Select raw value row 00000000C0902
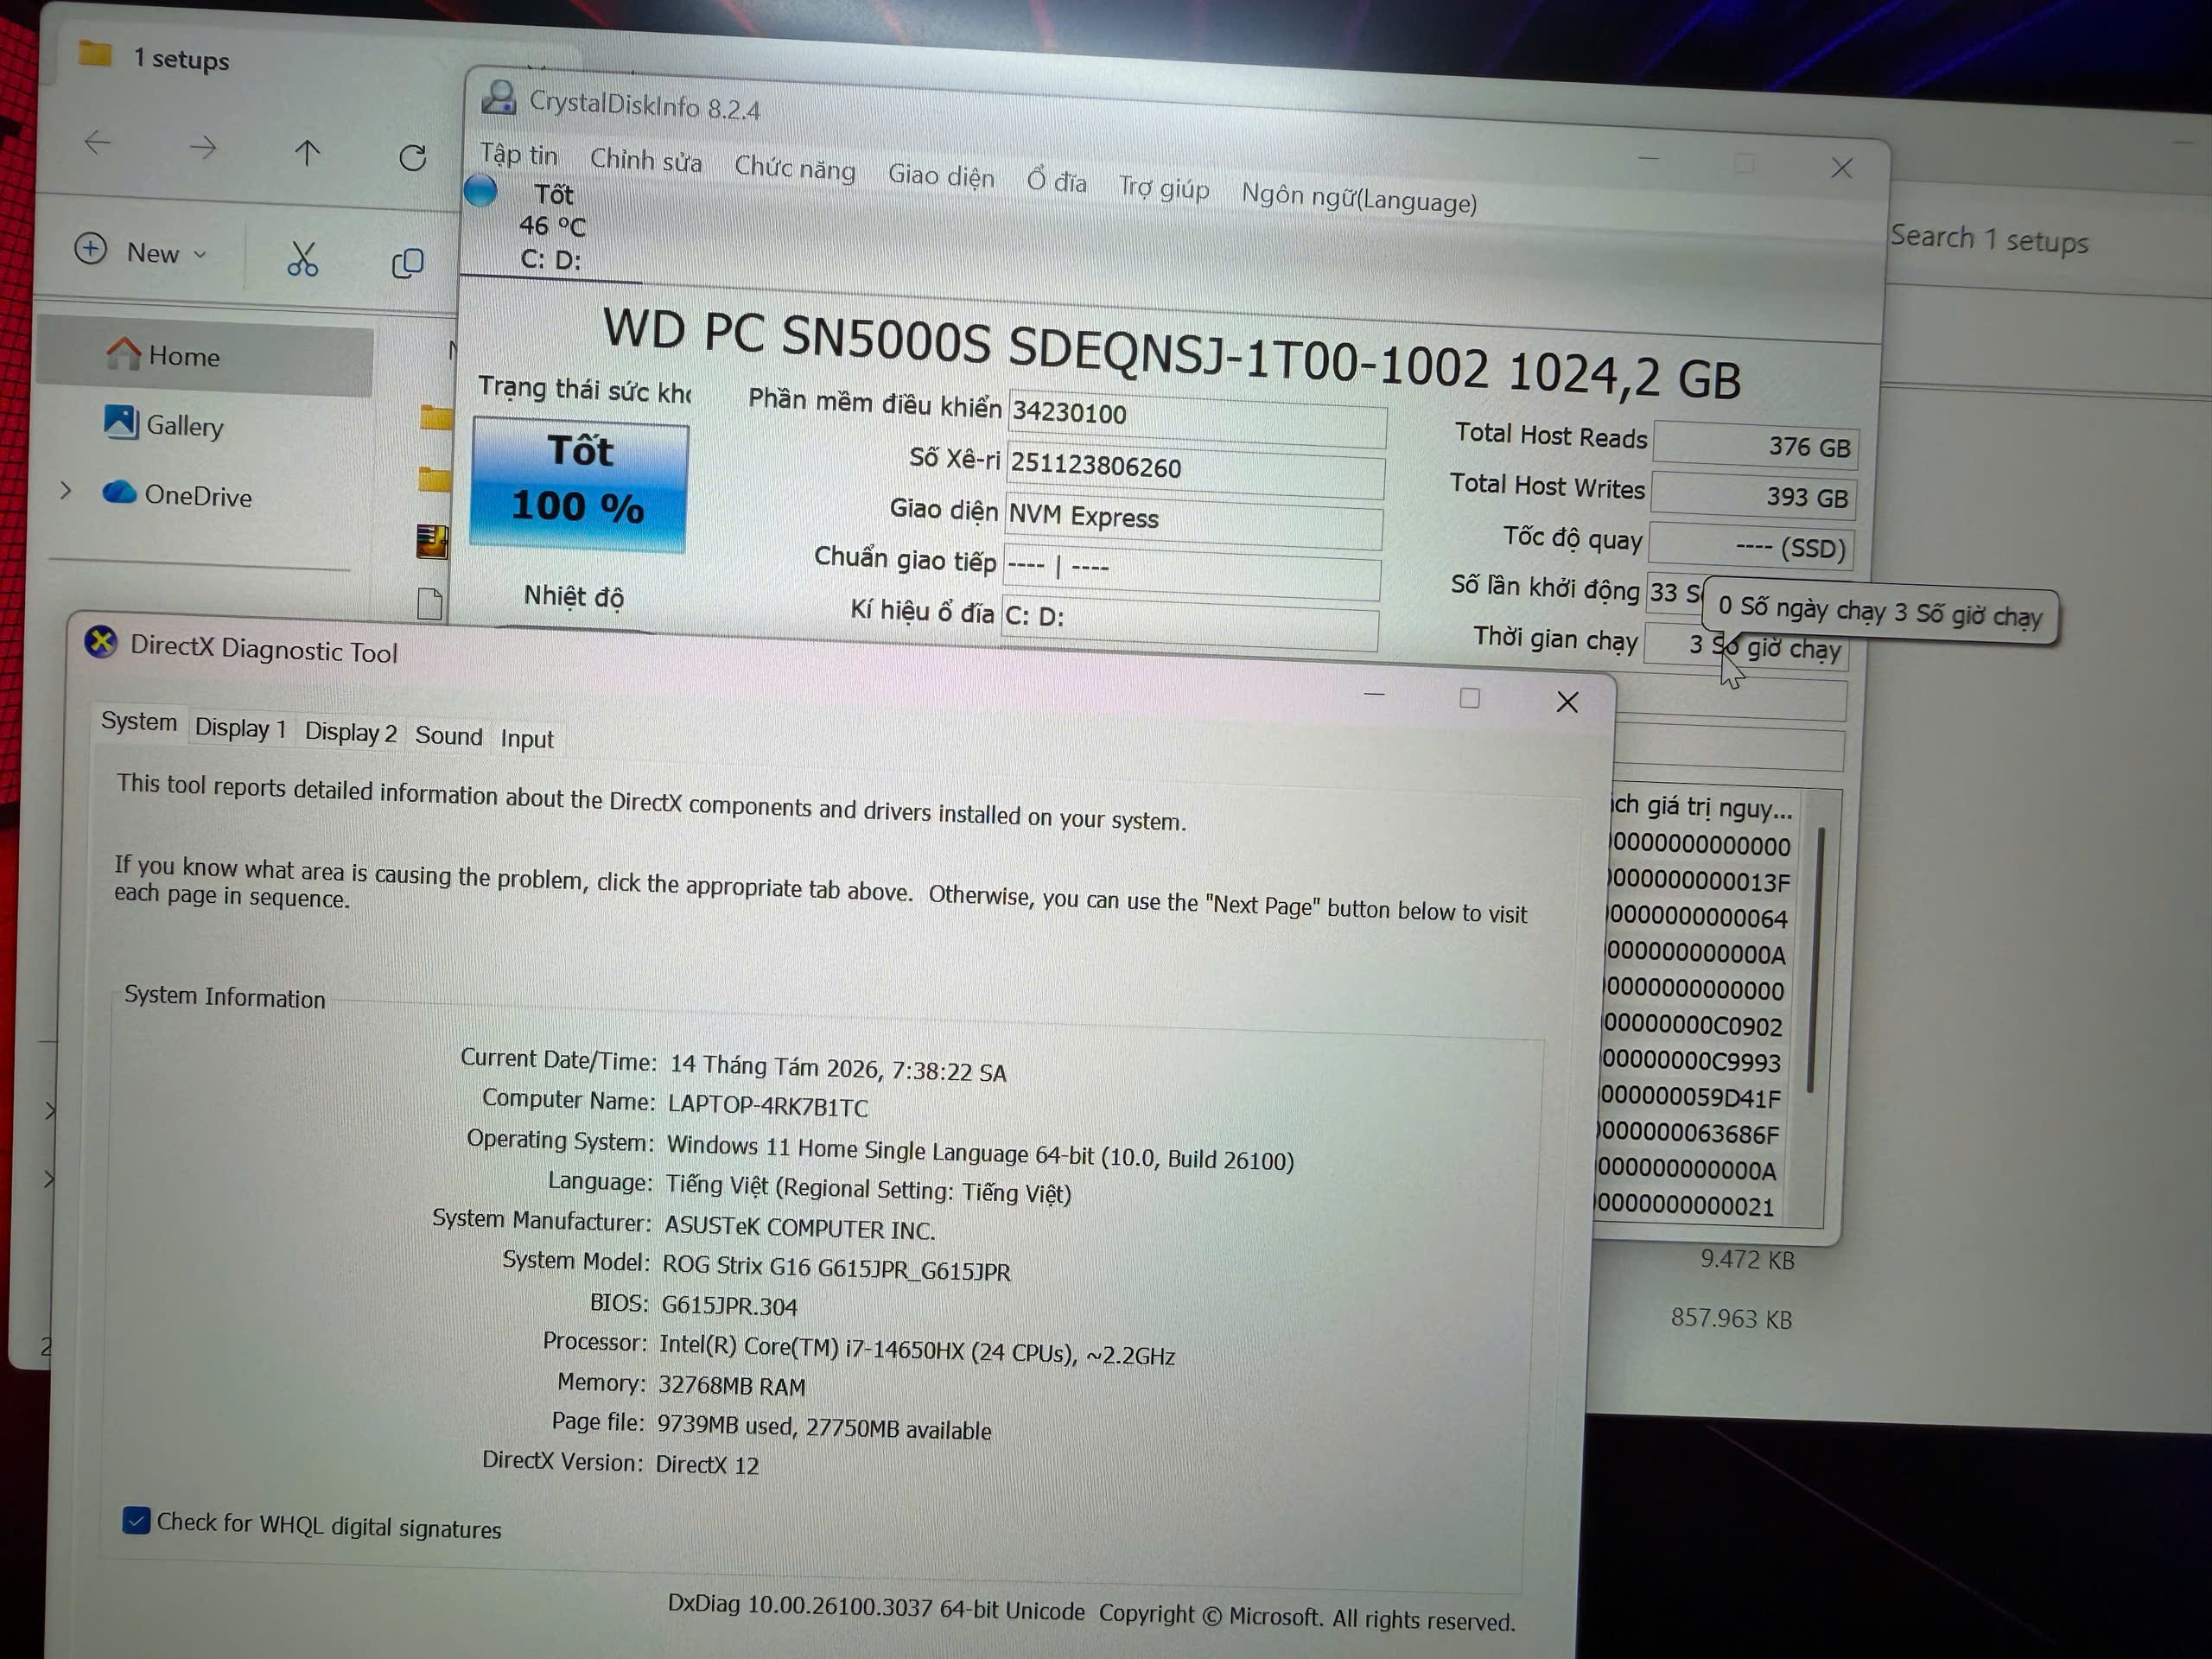 point(1692,1026)
